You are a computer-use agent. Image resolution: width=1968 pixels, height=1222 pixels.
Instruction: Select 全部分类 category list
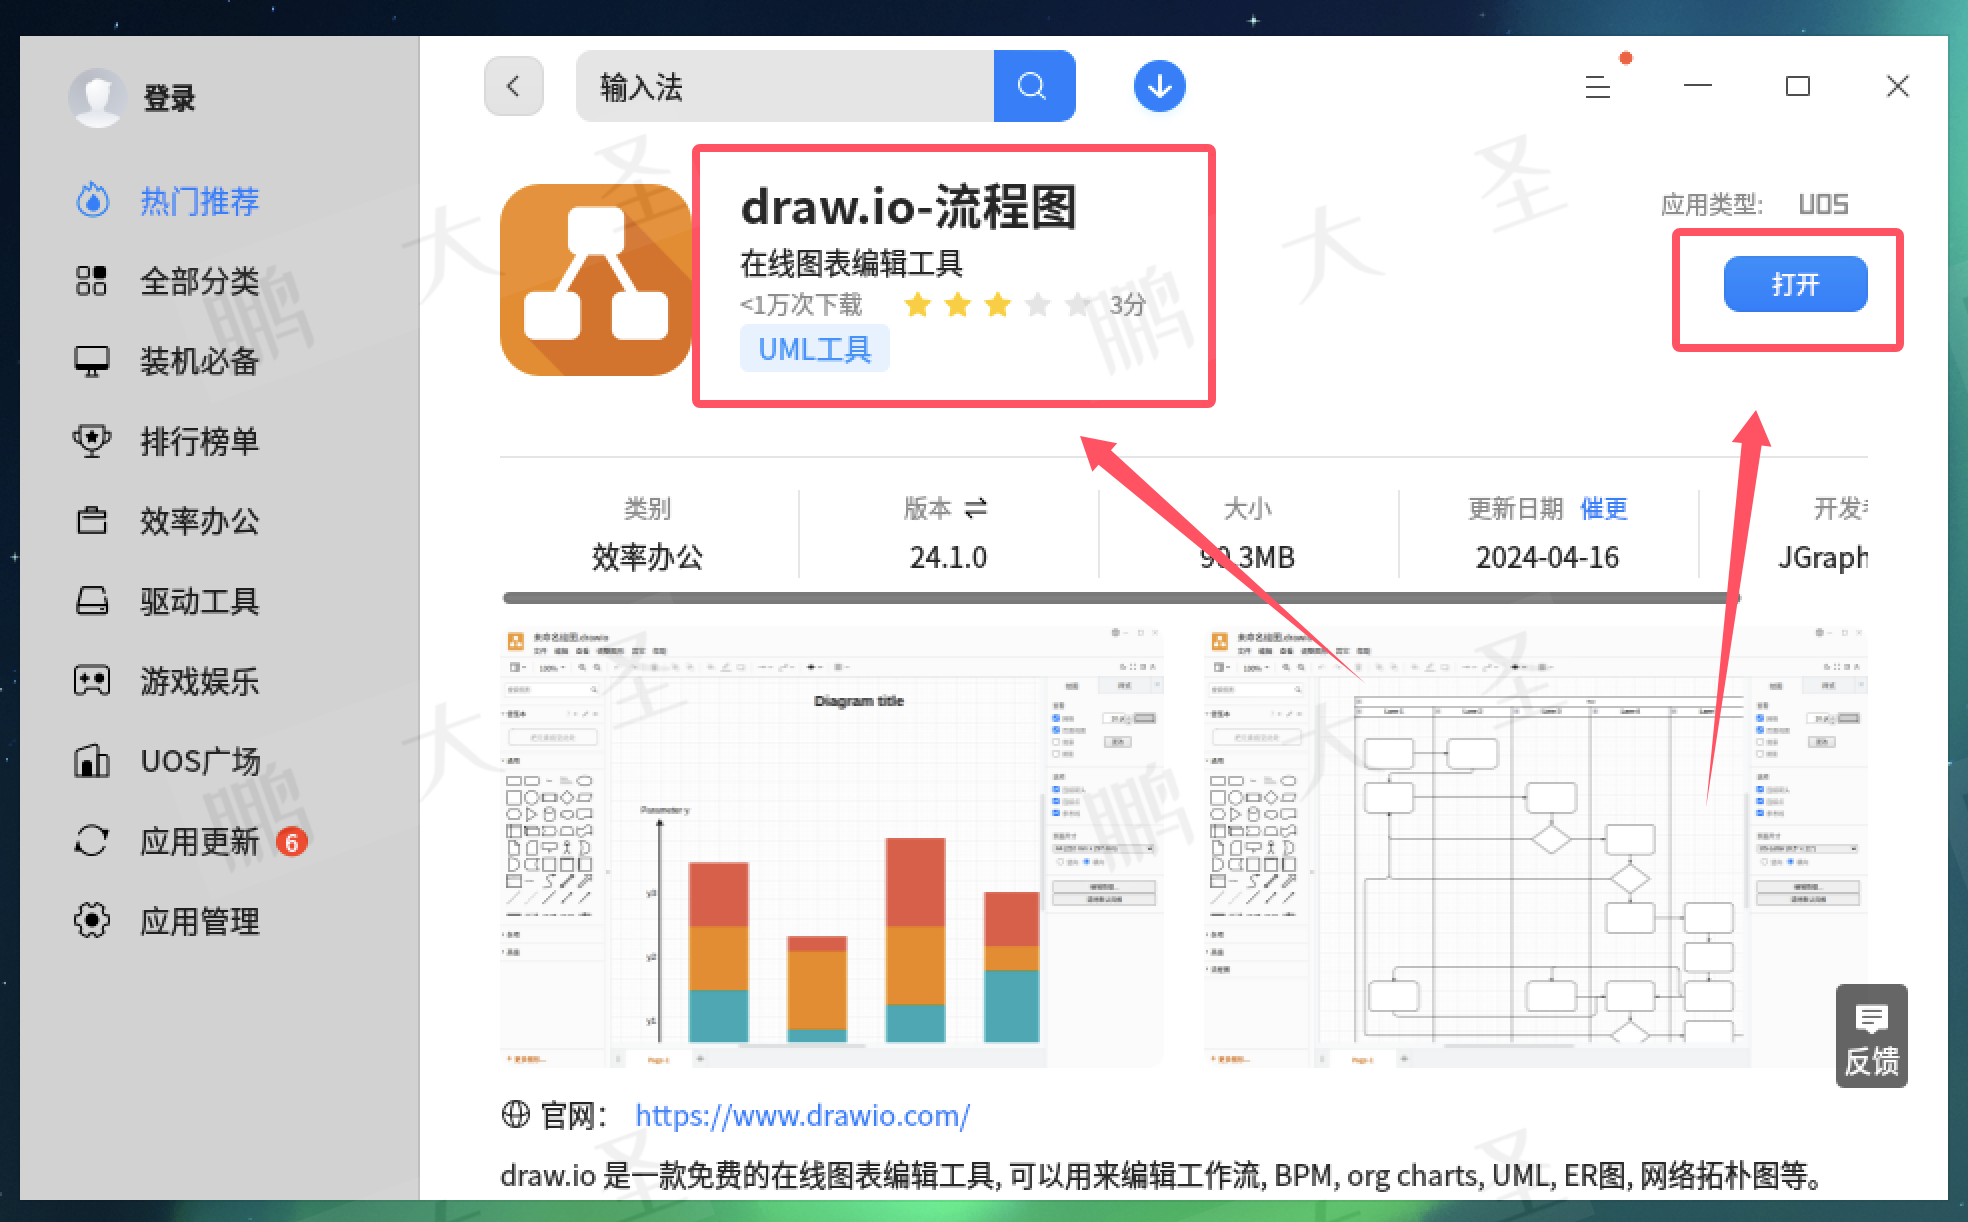pos(198,281)
